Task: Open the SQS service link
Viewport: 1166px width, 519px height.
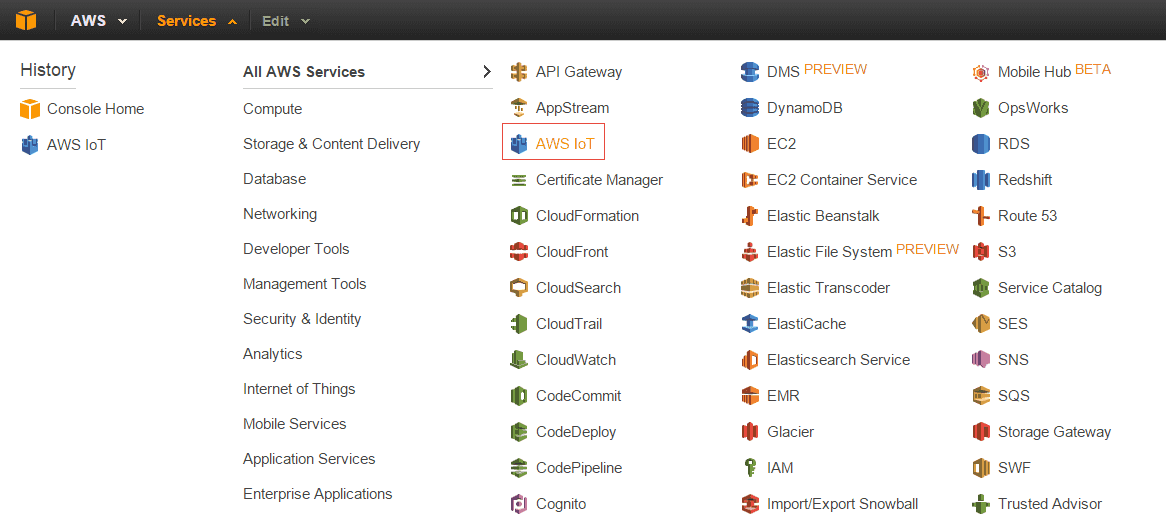Action: (1014, 396)
